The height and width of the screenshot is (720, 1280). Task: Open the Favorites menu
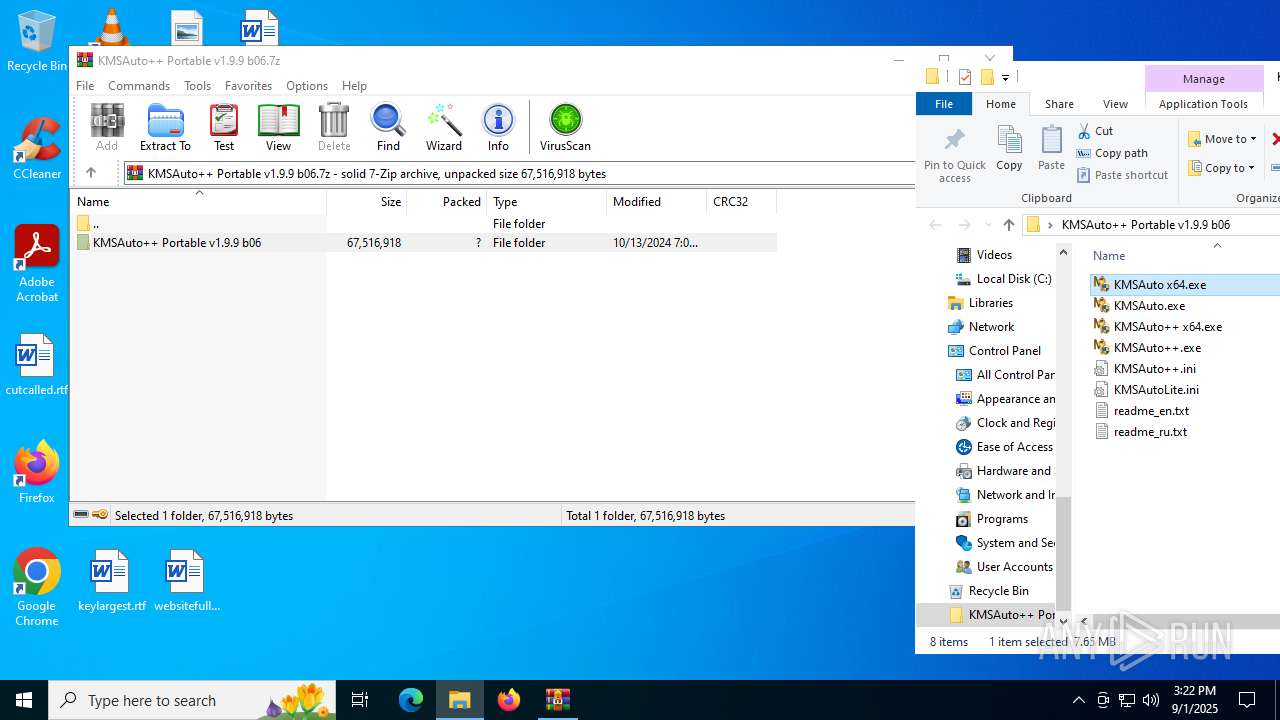coord(248,86)
